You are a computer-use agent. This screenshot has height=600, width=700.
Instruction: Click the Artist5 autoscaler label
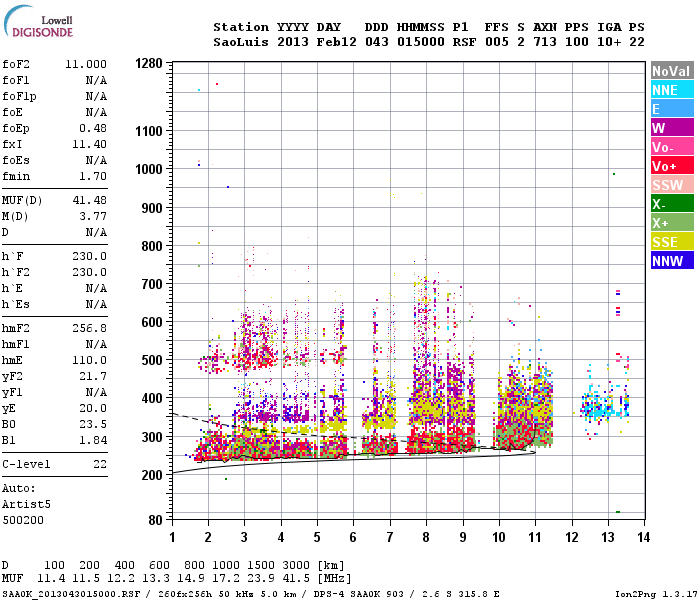(26, 504)
